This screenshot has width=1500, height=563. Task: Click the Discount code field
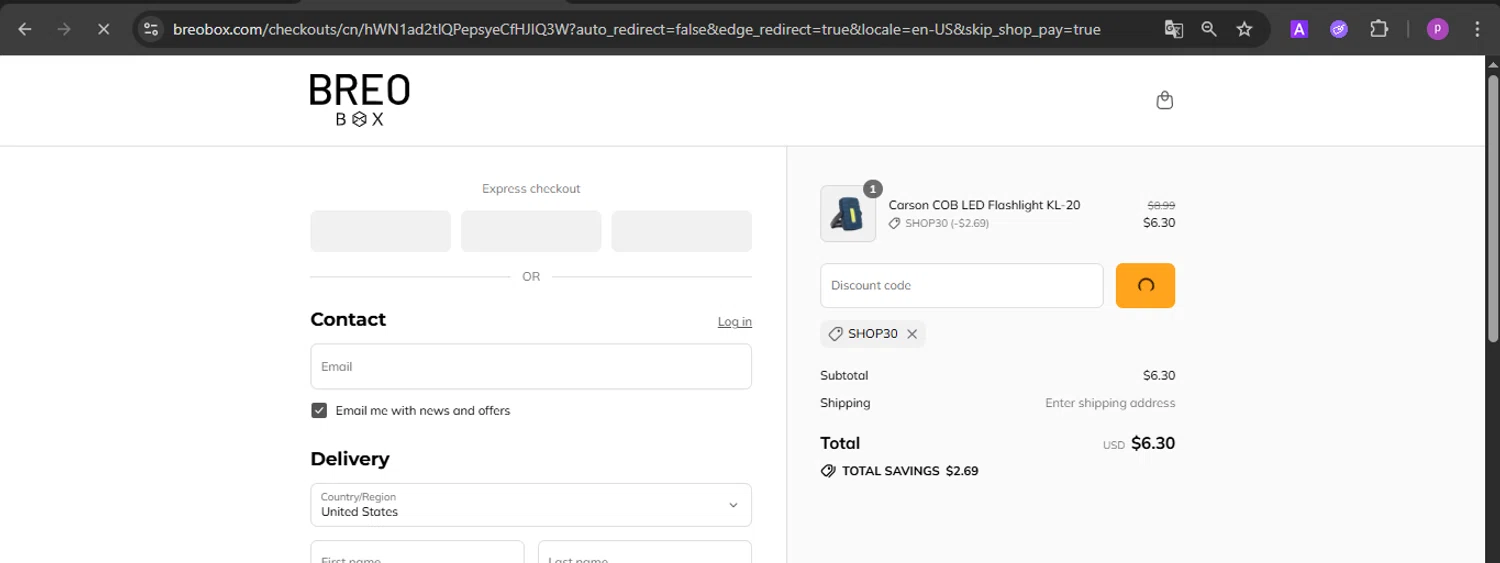click(x=961, y=285)
